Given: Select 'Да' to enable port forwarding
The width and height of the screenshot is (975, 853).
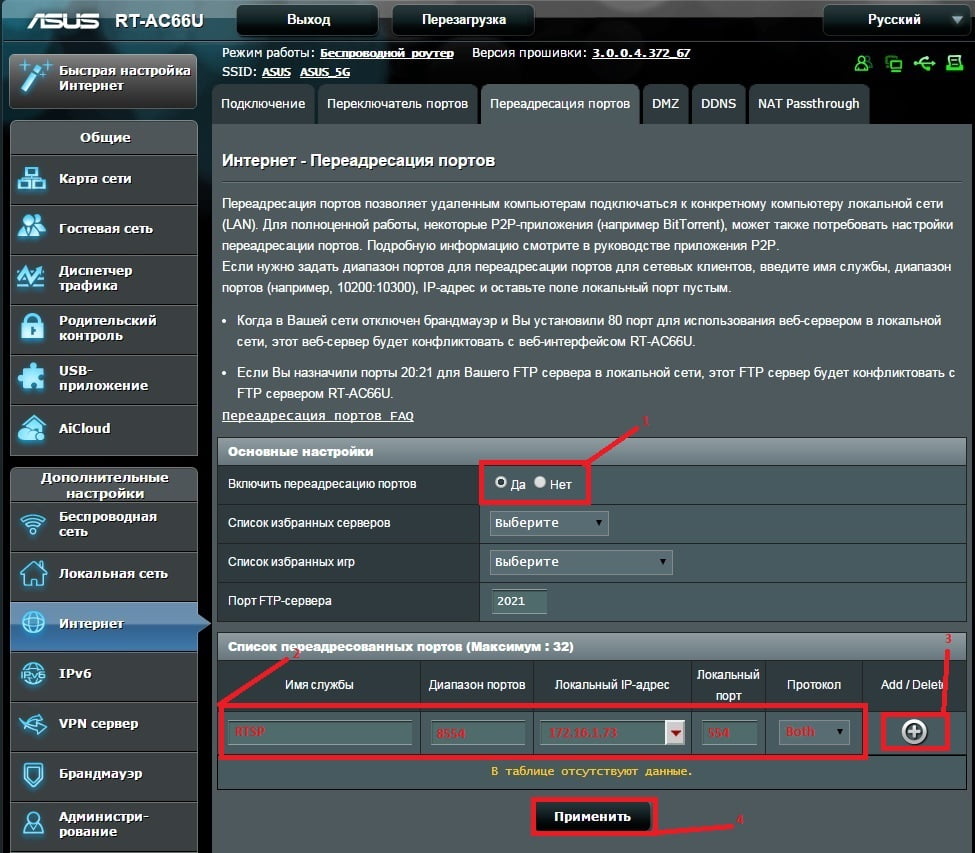Looking at the screenshot, I should point(501,482).
